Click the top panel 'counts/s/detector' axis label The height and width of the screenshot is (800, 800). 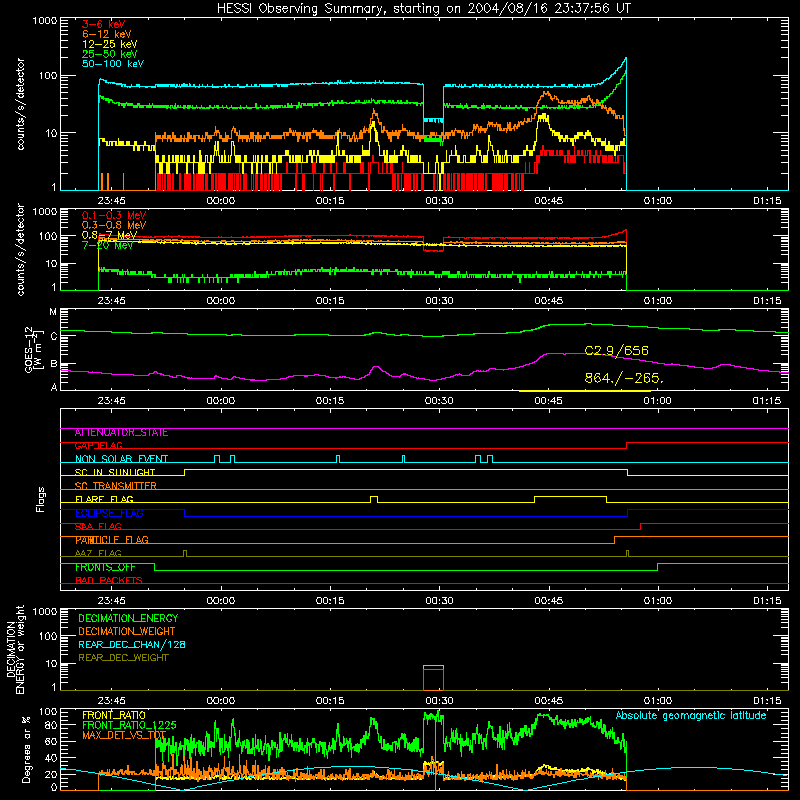[x=20, y=104]
